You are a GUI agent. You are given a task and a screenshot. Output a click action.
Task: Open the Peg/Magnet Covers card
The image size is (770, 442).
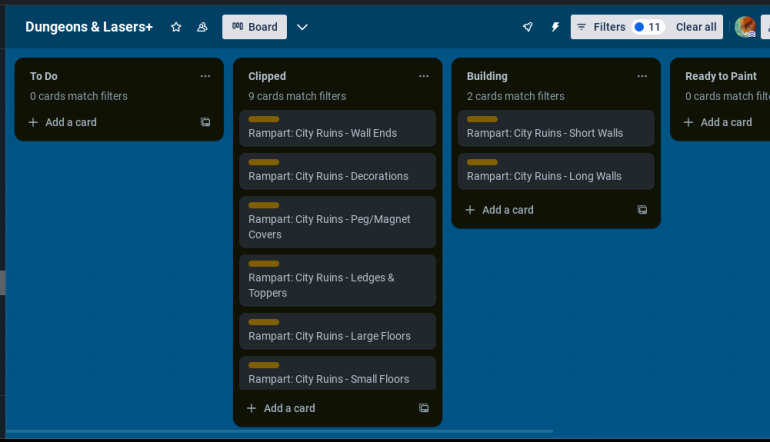pos(329,226)
